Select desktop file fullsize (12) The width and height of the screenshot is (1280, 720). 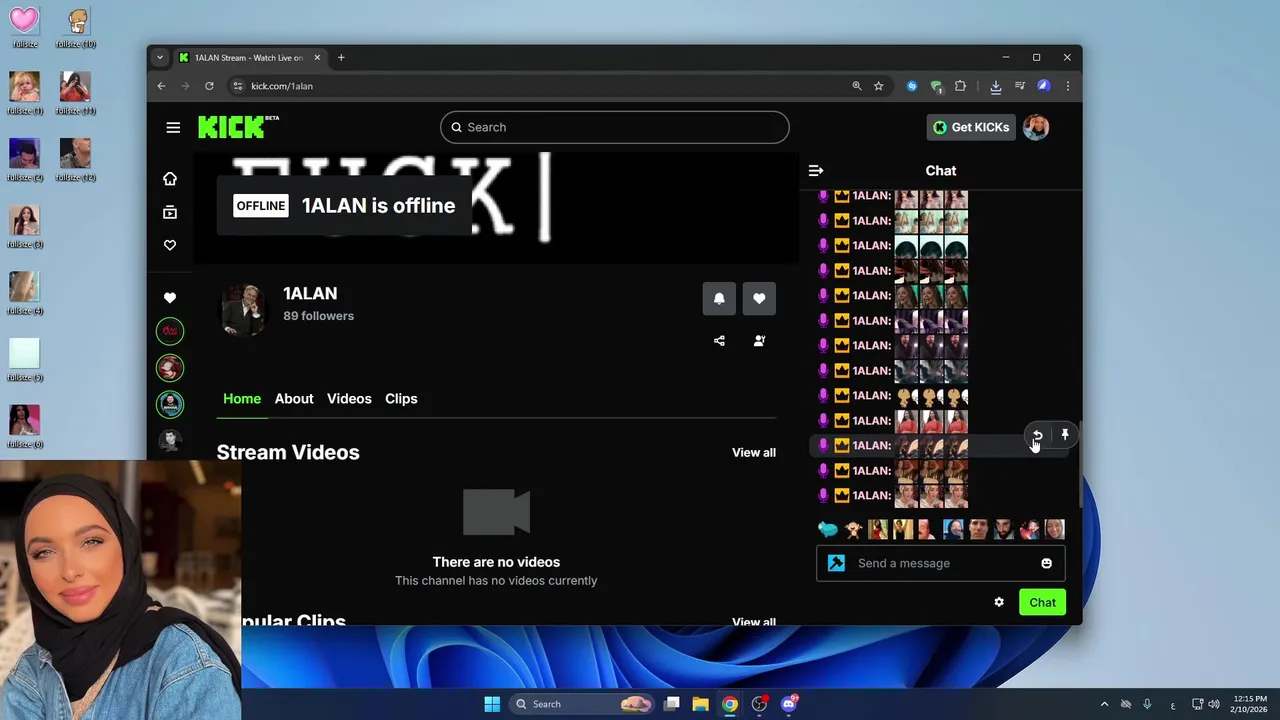click(76, 159)
